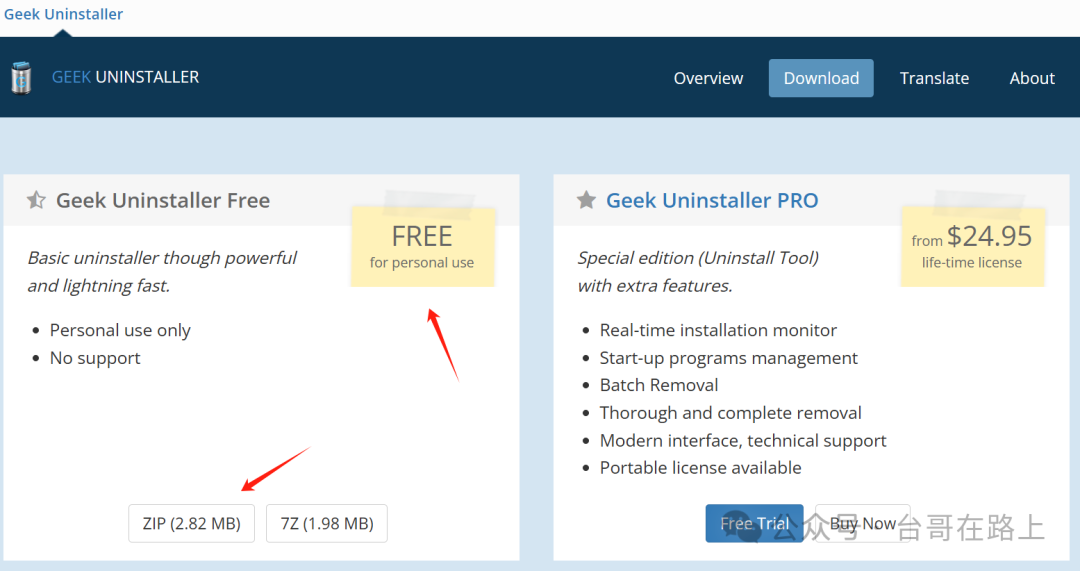
Task: Start the PRO Free Trial
Action: (754, 523)
